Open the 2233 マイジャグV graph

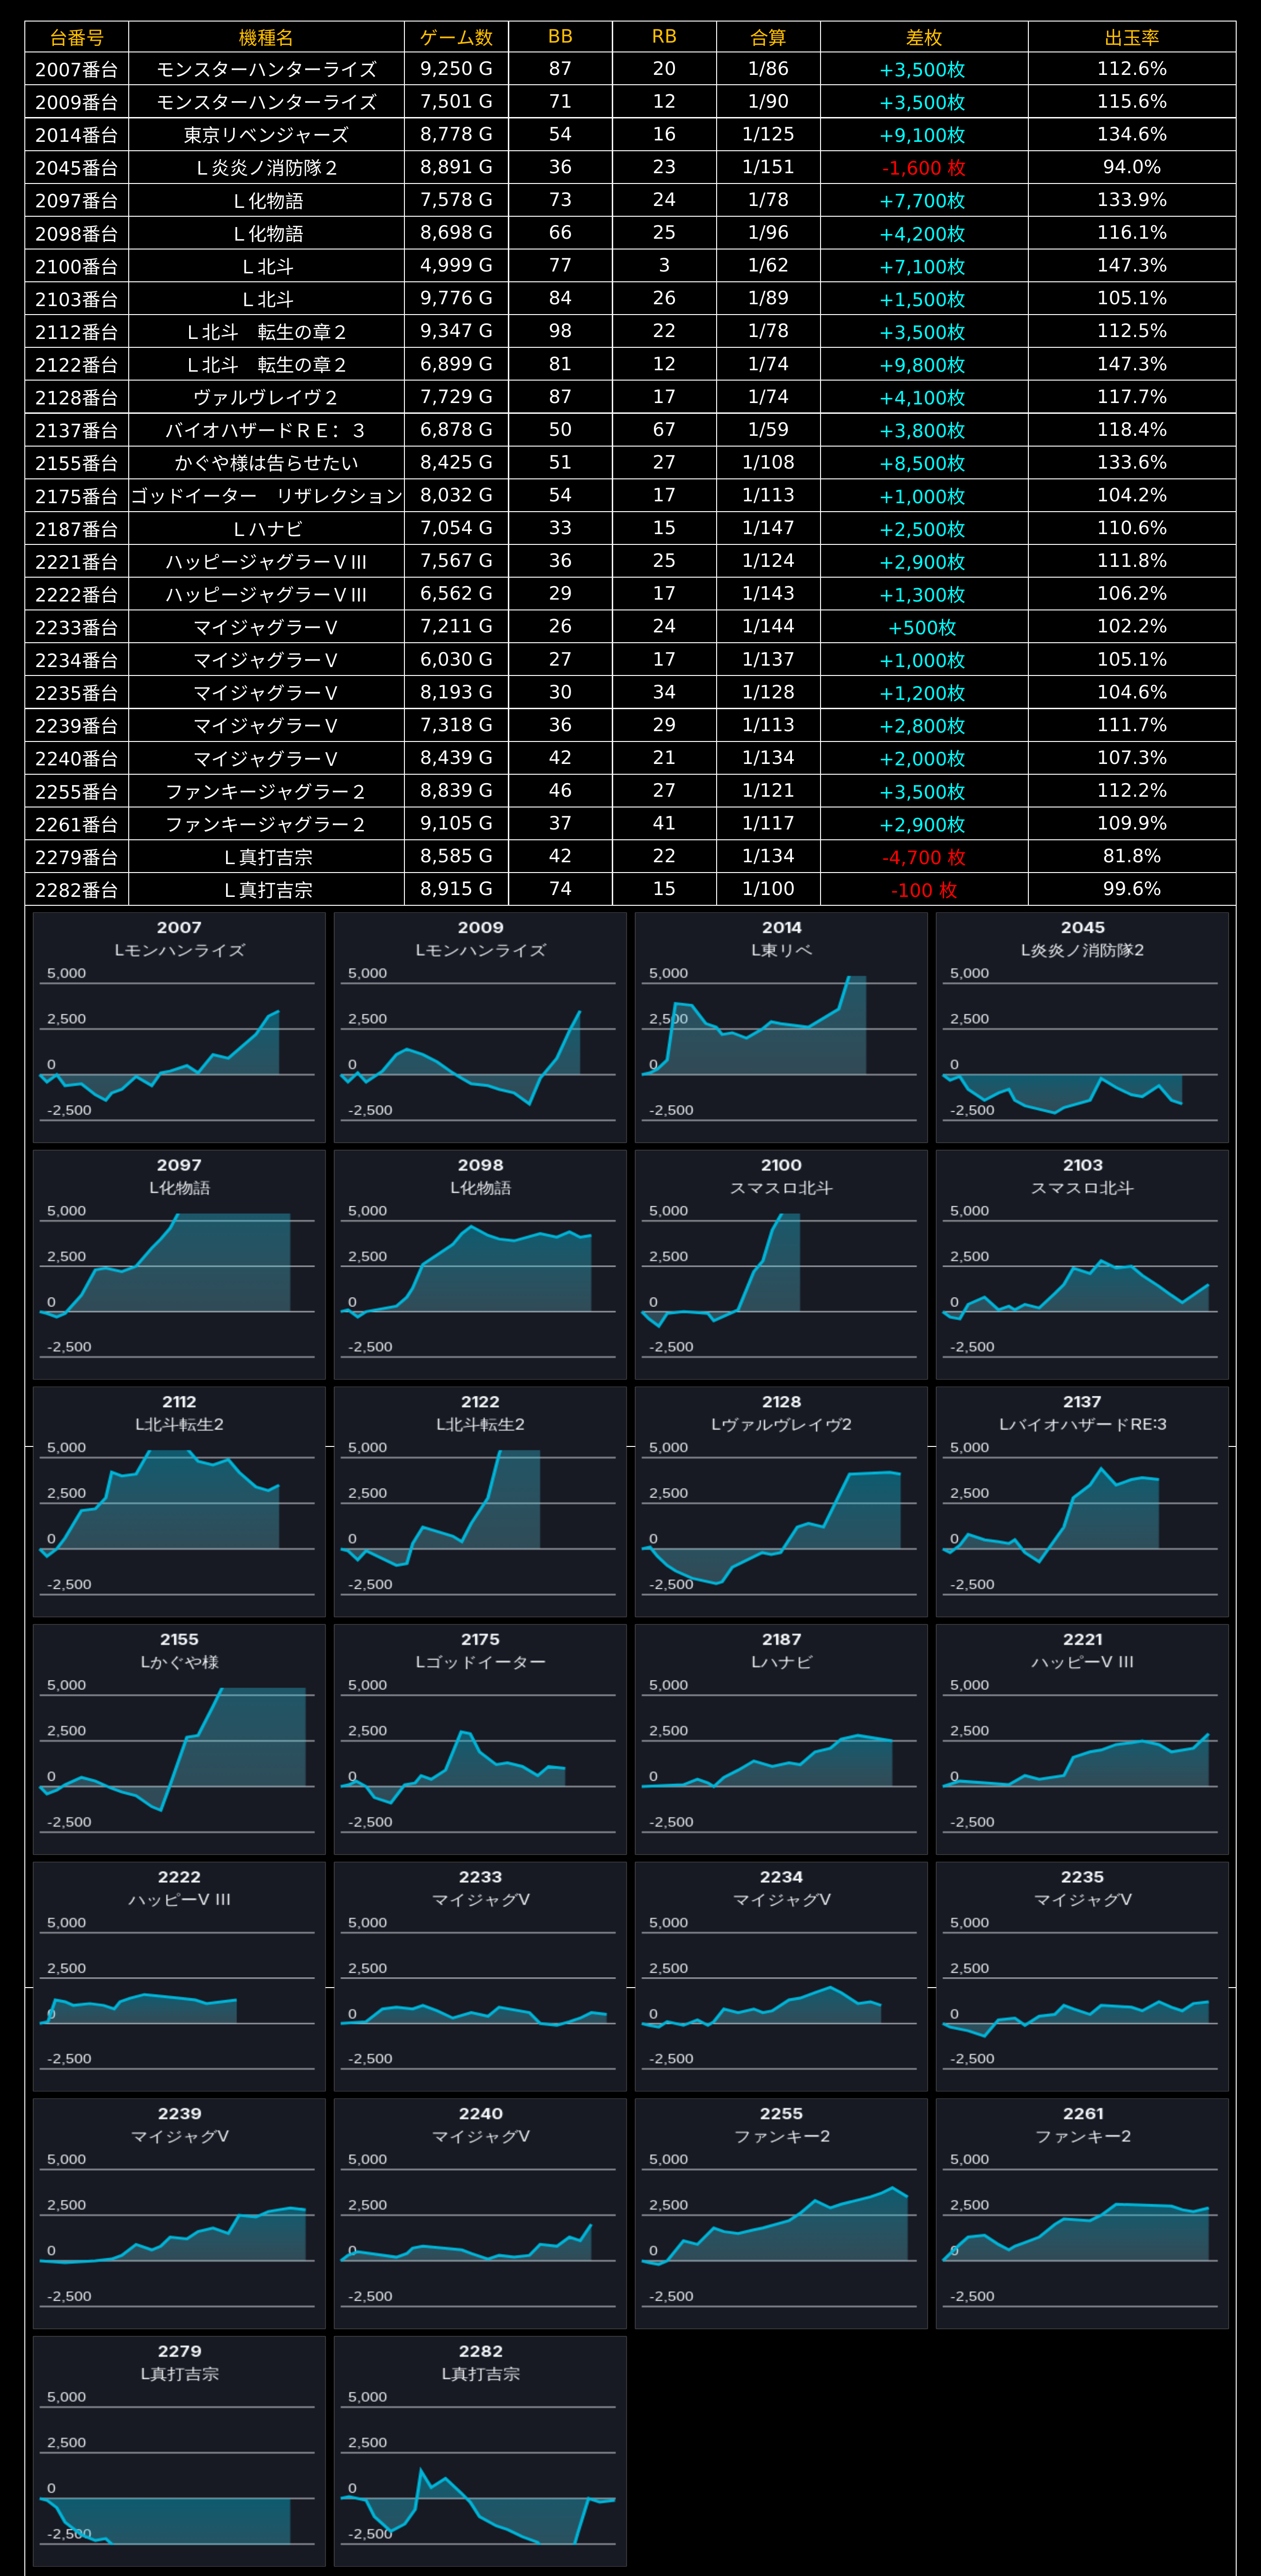(x=480, y=1976)
